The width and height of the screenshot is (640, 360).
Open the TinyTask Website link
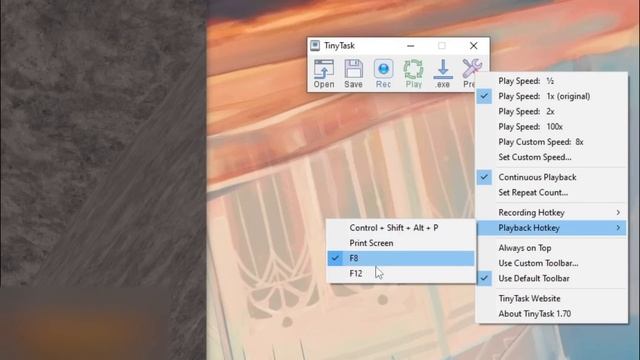click(x=552, y=298)
